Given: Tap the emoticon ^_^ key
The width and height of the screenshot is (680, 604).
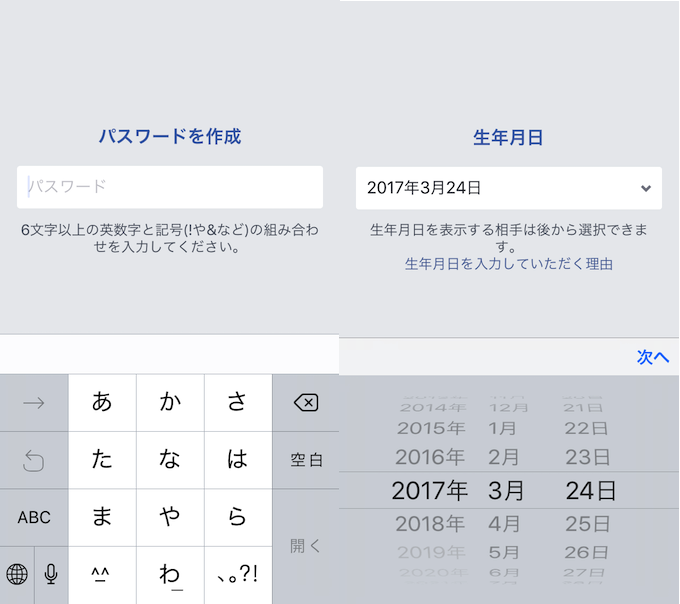Looking at the screenshot, I should (102, 574).
